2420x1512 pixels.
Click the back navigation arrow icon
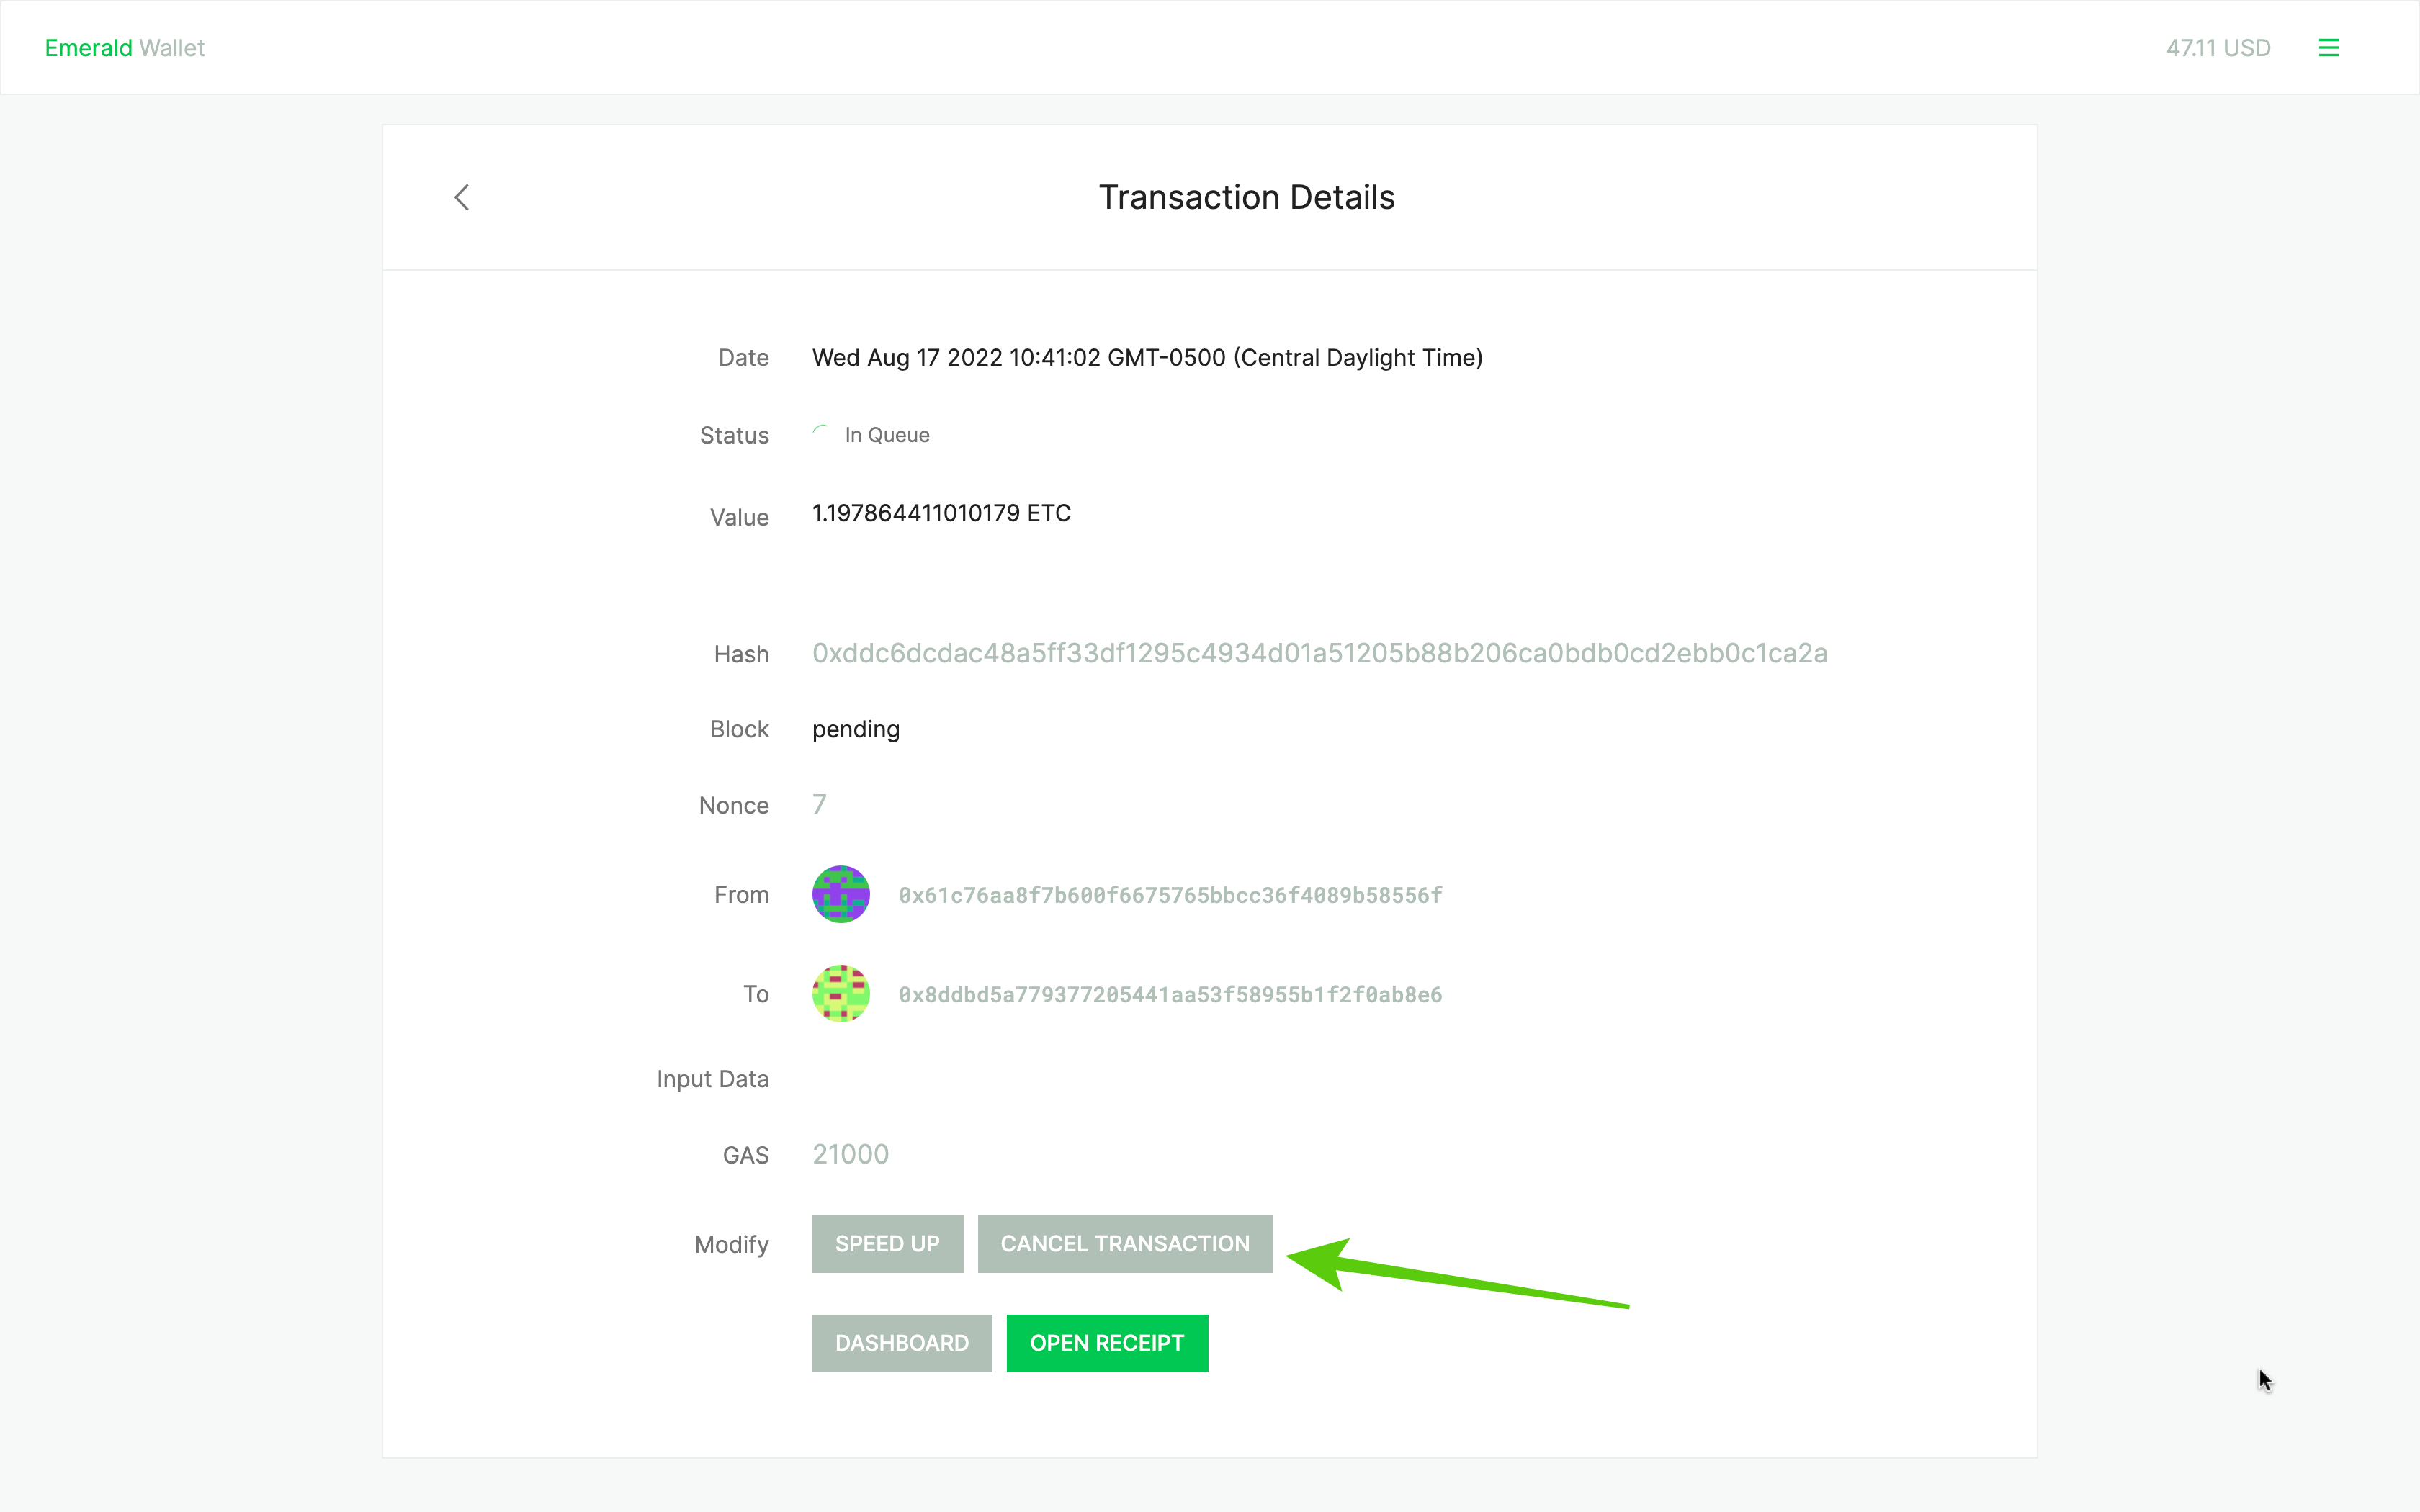(x=462, y=195)
